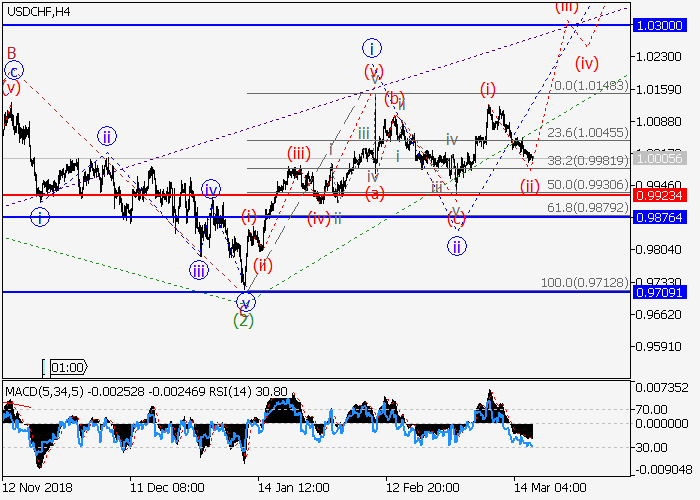Click the green (2) wave label
Screen dimensions: 700x500
click(x=243, y=320)
